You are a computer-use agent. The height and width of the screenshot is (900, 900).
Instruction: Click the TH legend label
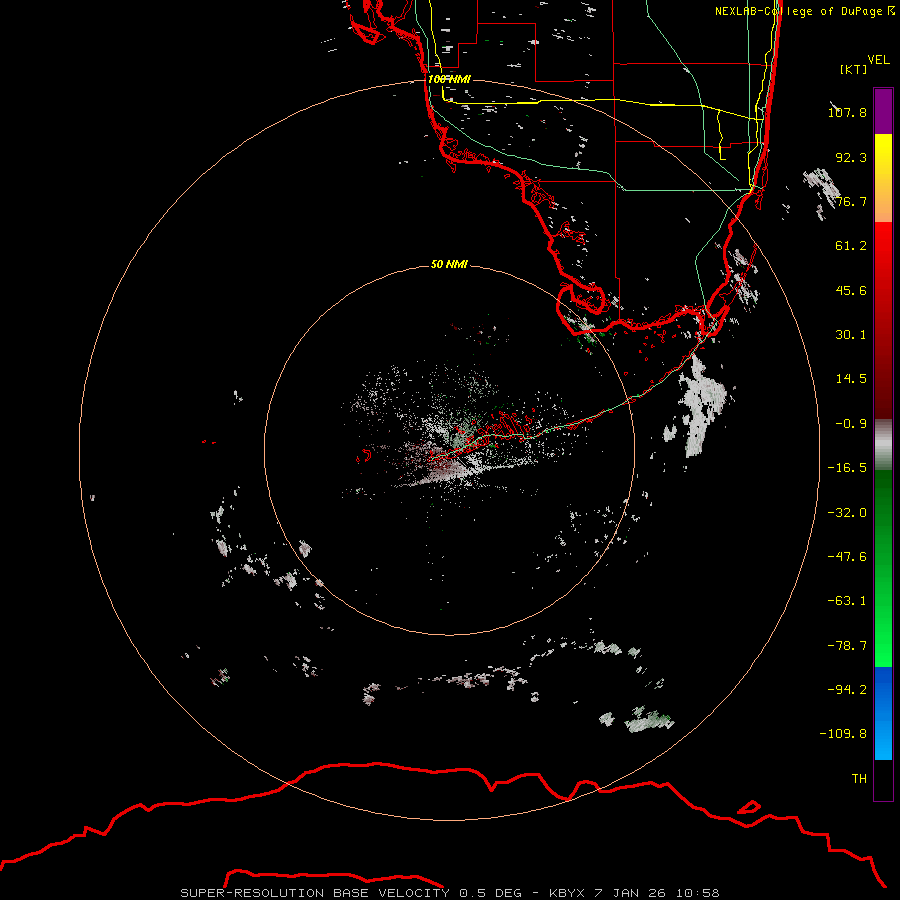click(859, 779)
